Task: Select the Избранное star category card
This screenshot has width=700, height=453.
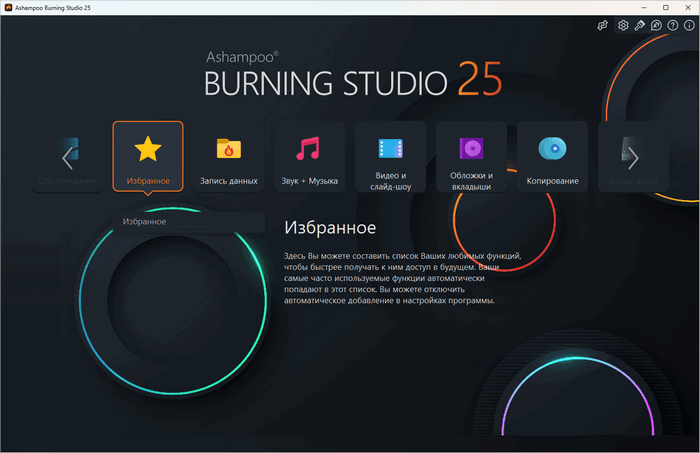Action: click(148, 156)
